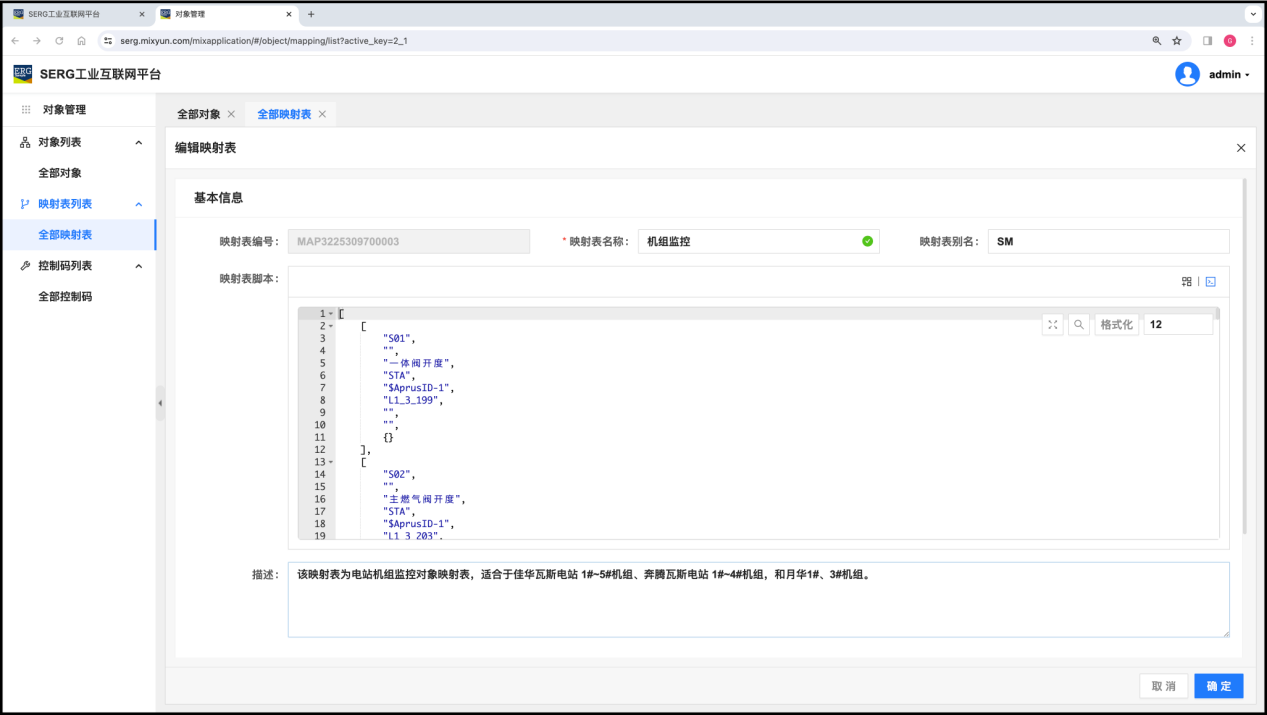Collapse the 对象列表 menu group
The image size is (1267, 715).
pos(139,143)
